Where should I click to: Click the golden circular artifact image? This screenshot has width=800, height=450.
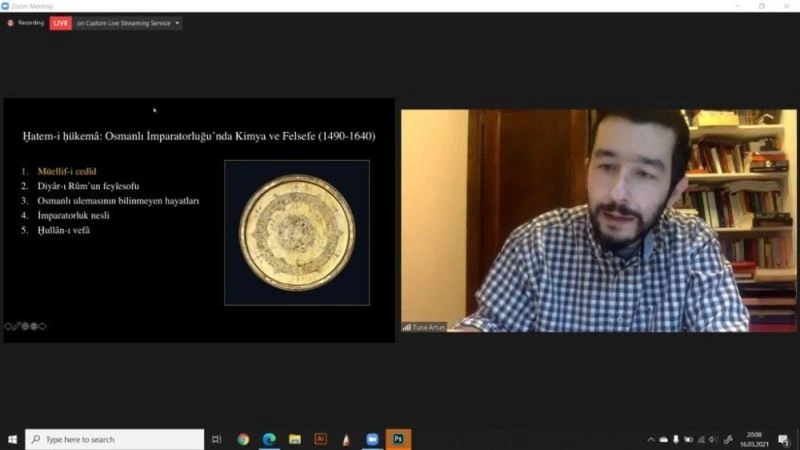297,232
